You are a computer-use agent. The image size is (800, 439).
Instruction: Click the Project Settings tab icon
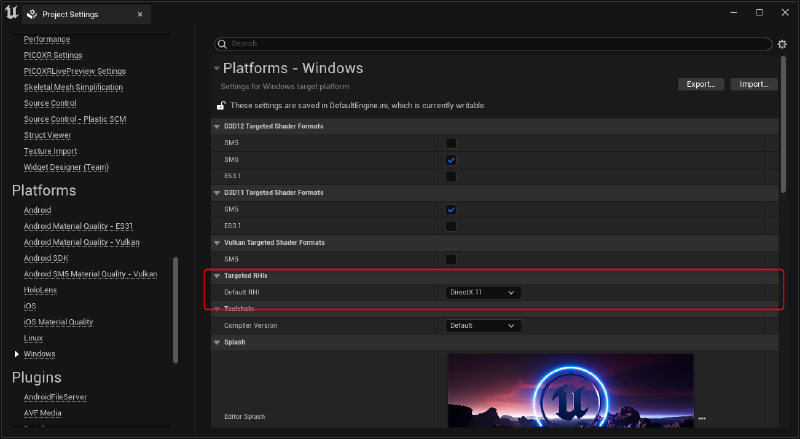coord(32,14)
